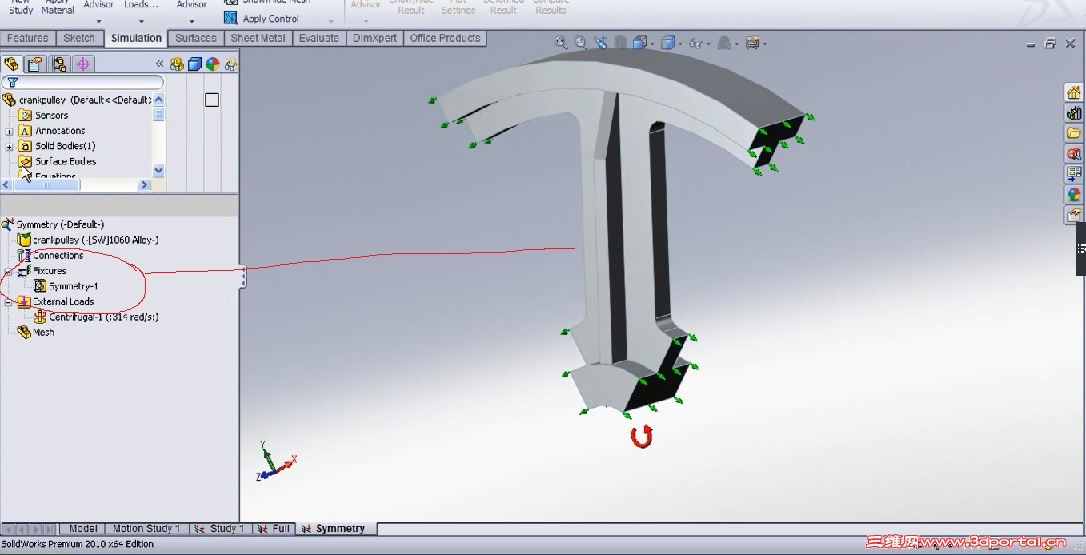Collapse the Fixtures node

coord(8,271)
